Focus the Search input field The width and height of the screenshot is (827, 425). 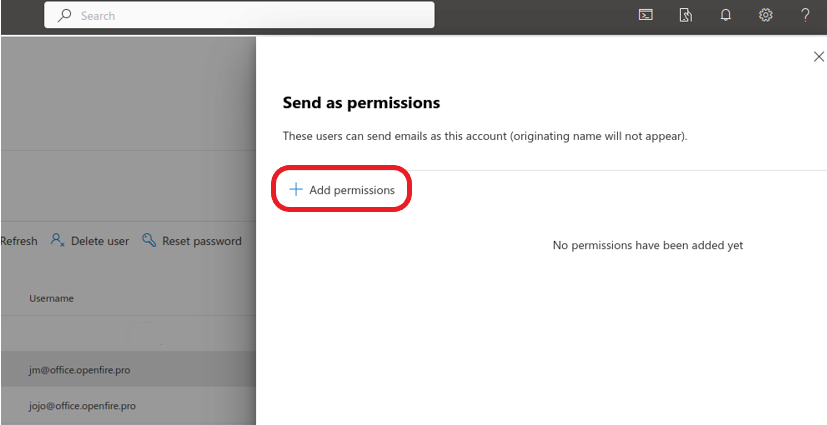pos(239,15)
